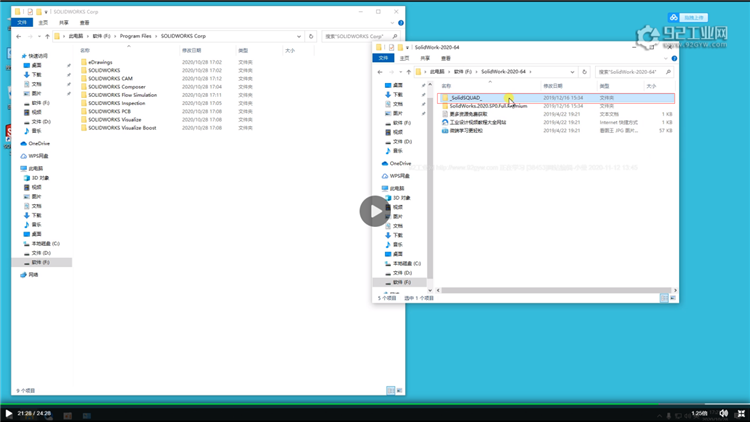The image size is (750, 422).
Task: Click horizontal scrollbar in SolidWork-2020-64 window
Action: (x=556, y=290)
